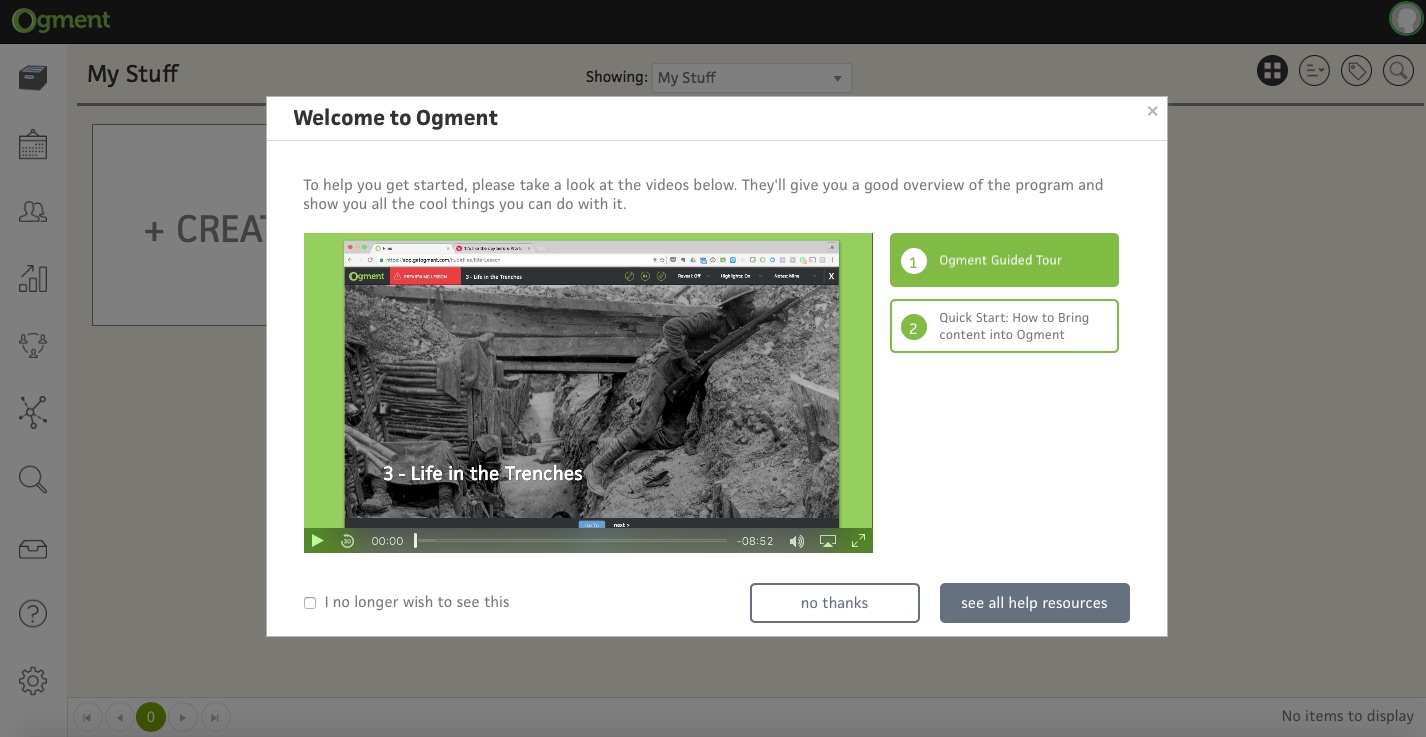Click the -08:52 remaining time label

[755, 541]
